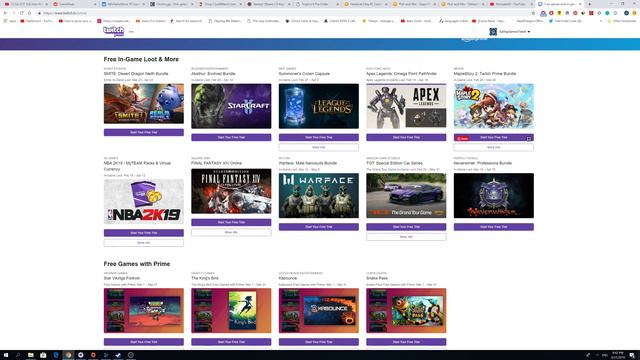
Task: Open the Apex Legends thumbnail
Action: pyautogui.click(x=406, y=106)
